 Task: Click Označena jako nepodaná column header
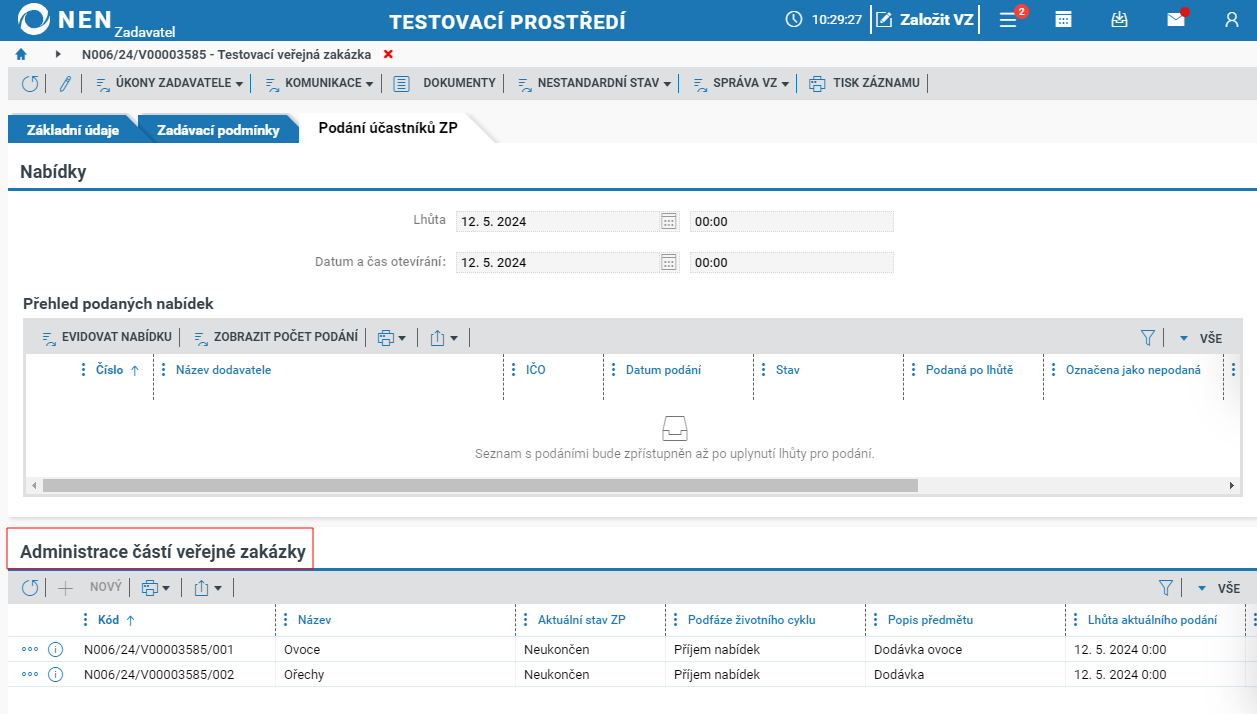[x=1133, y=370]
